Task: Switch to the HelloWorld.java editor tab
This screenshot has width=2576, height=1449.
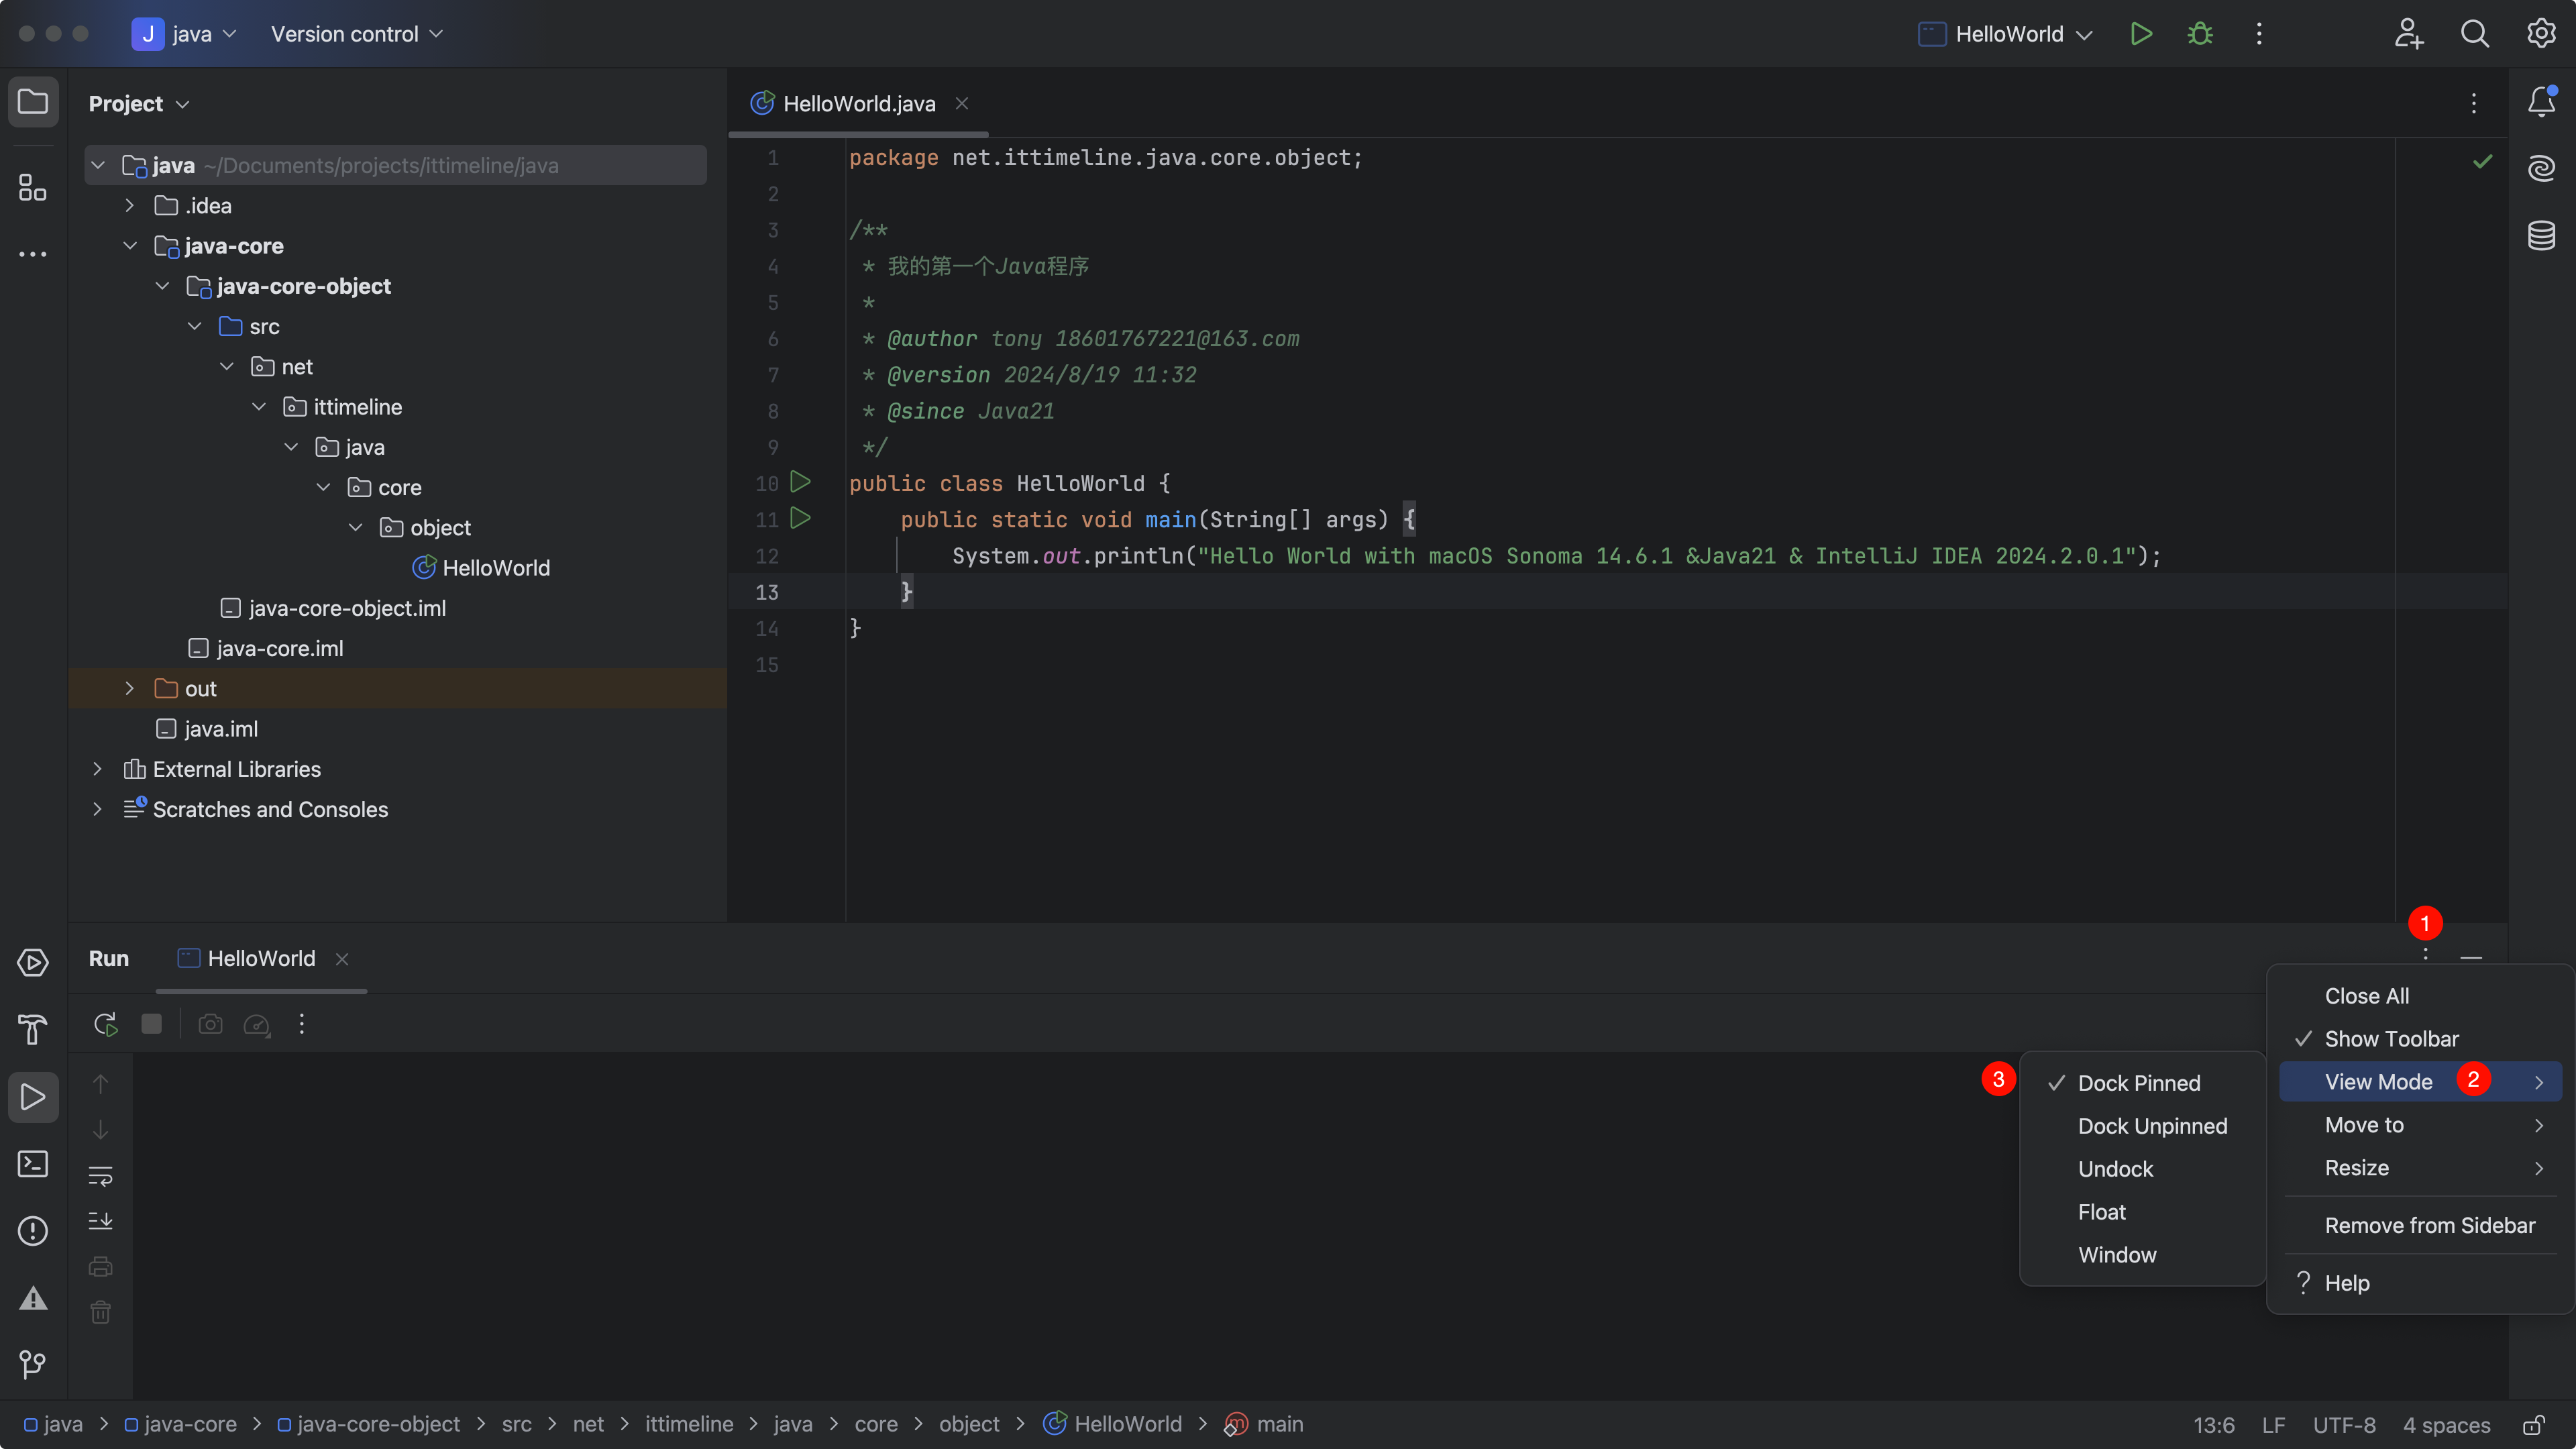Action: [x=858, y=104]
